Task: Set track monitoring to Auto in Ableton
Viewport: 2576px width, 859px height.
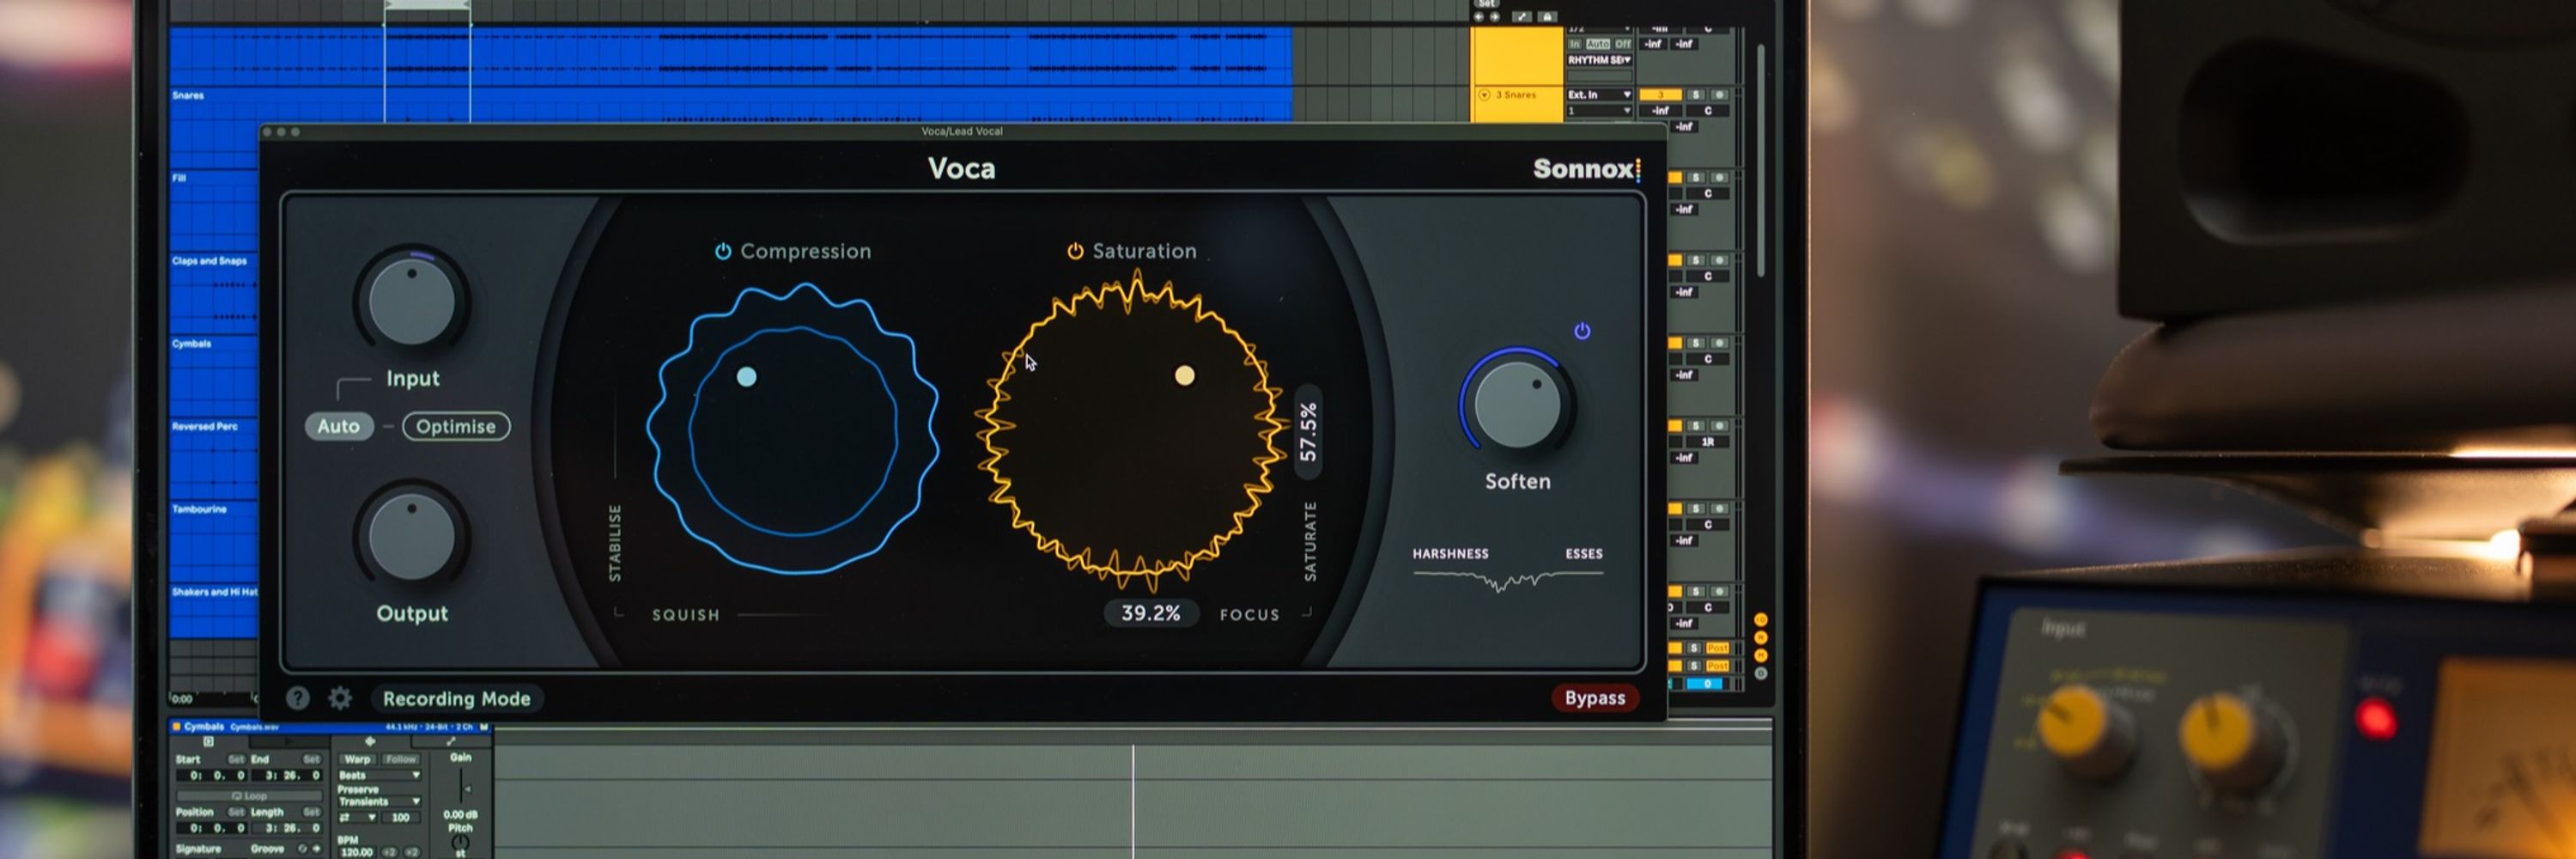Action: [1598, 44]
